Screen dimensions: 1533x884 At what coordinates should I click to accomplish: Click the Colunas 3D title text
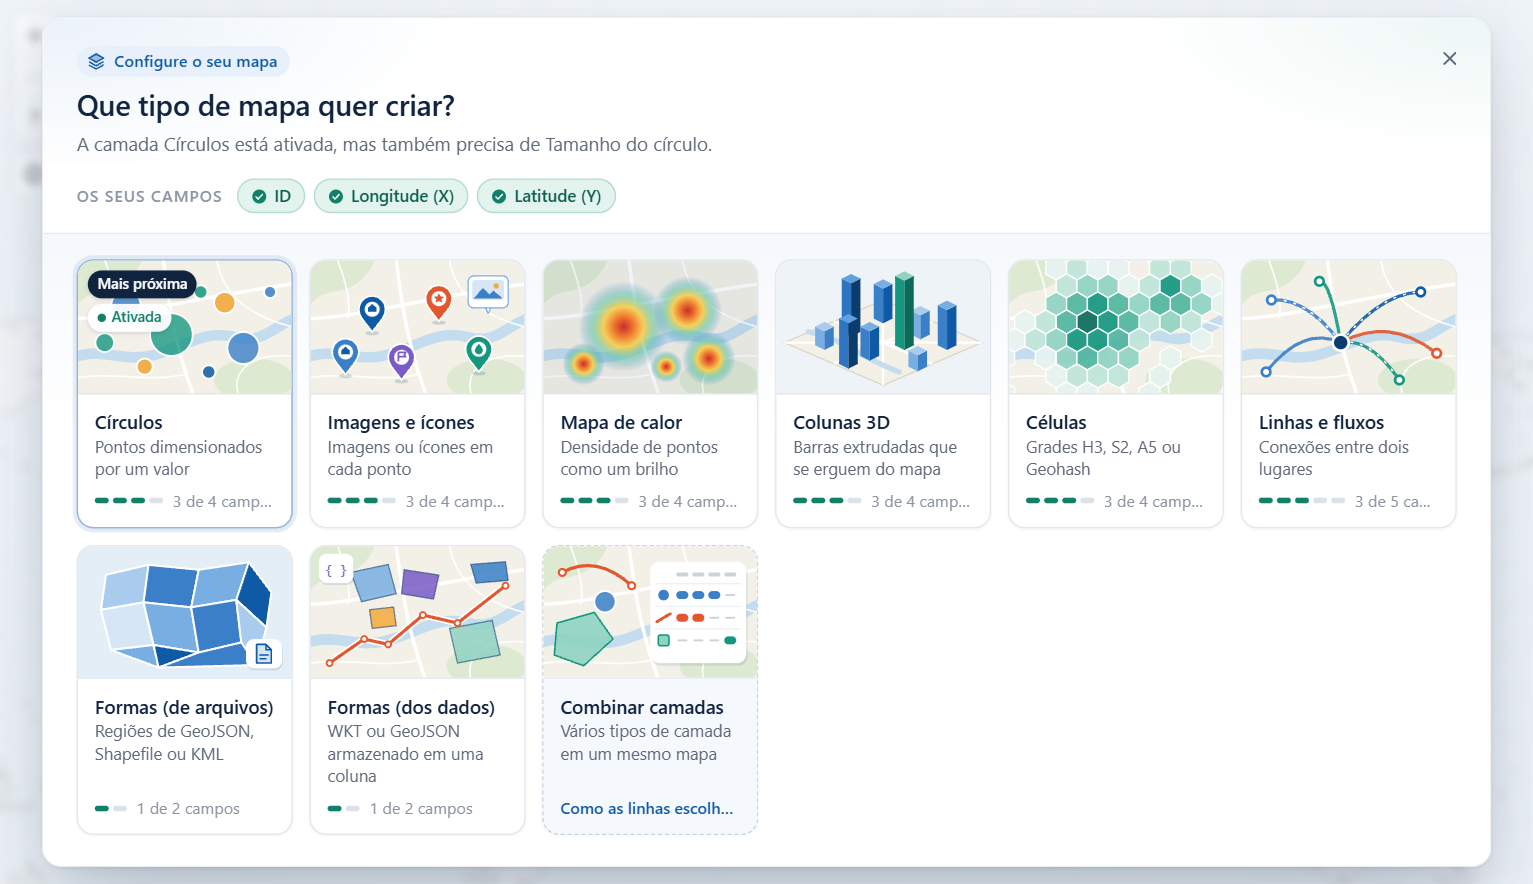(841, 423)
